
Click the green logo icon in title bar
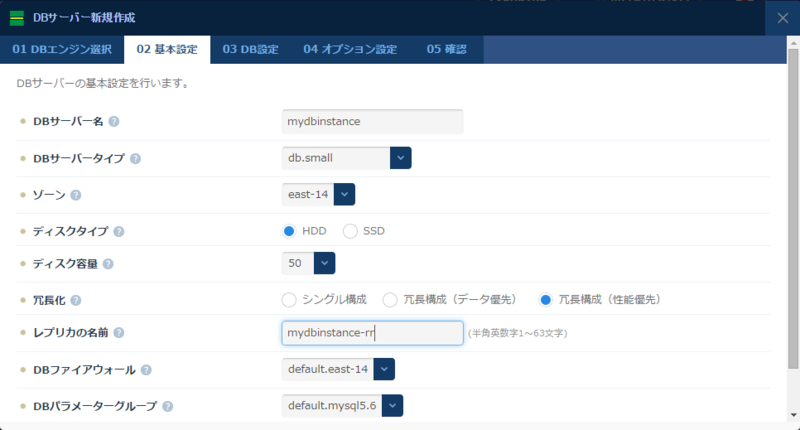click(x=17, y=18)
